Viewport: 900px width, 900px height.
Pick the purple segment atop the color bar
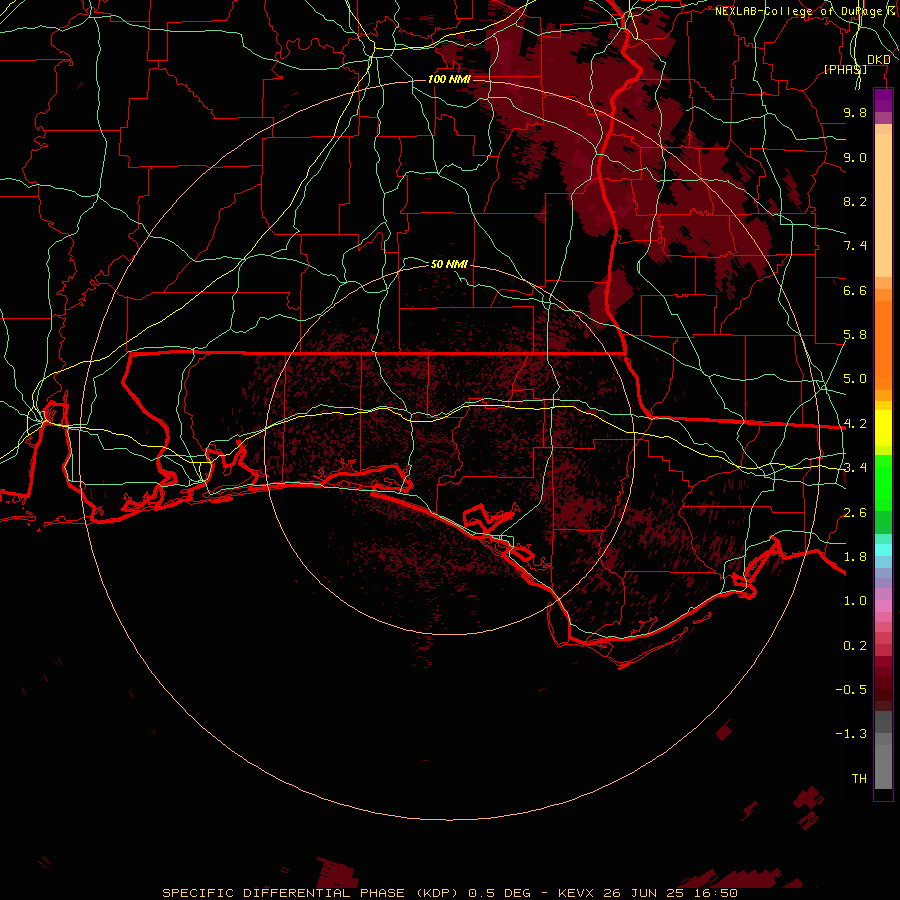(883, 101)
